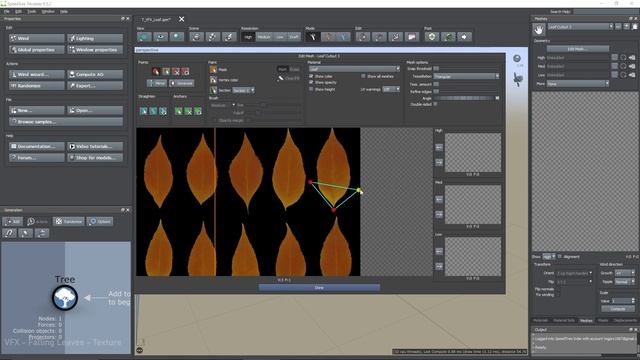
Task: Select the High LOD mesh thumbnail
Action: 473,152
